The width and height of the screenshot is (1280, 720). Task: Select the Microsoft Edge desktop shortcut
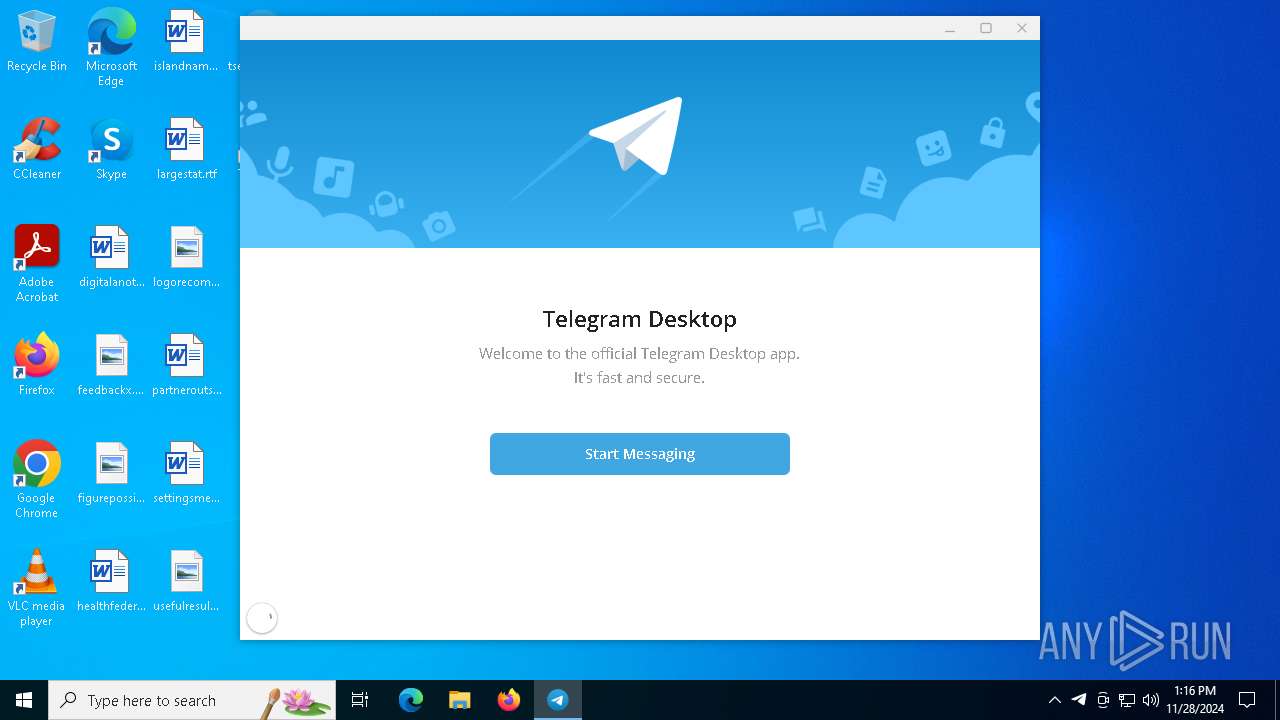coord(111,48)
